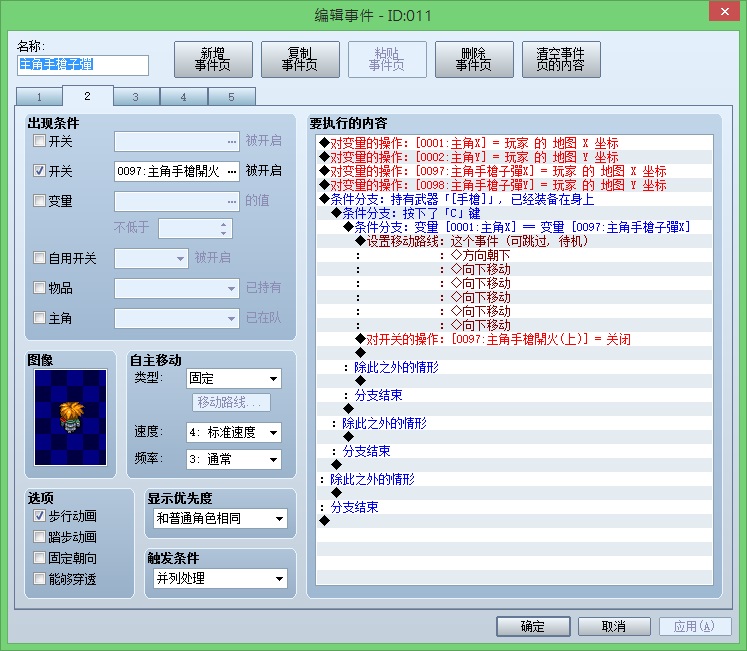The width and height of the screenshot is (747, 651).
Task: Enable the first 开关 condition checkbox
Action: click(x=39, y=141)
